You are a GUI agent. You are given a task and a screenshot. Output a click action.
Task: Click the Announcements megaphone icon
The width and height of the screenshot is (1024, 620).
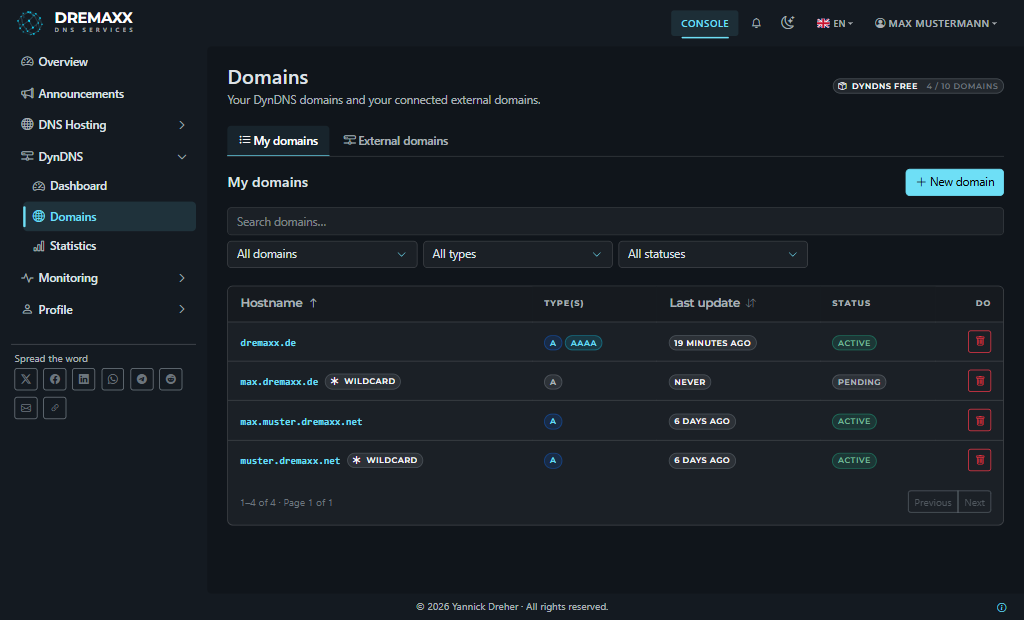(x=27, y=93)
